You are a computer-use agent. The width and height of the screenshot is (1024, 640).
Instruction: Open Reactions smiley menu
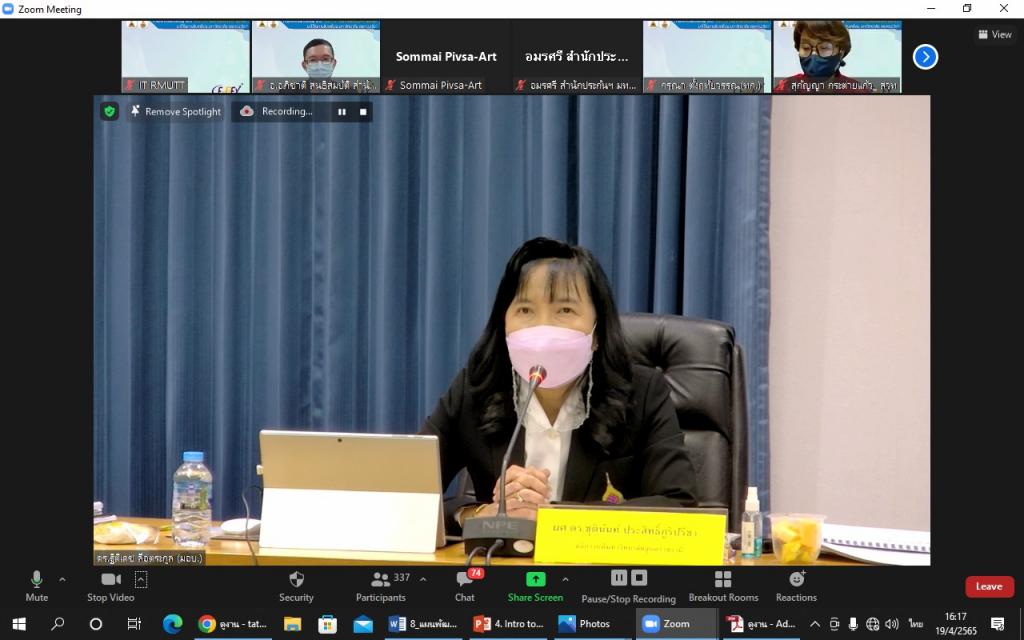pos(796,586)
